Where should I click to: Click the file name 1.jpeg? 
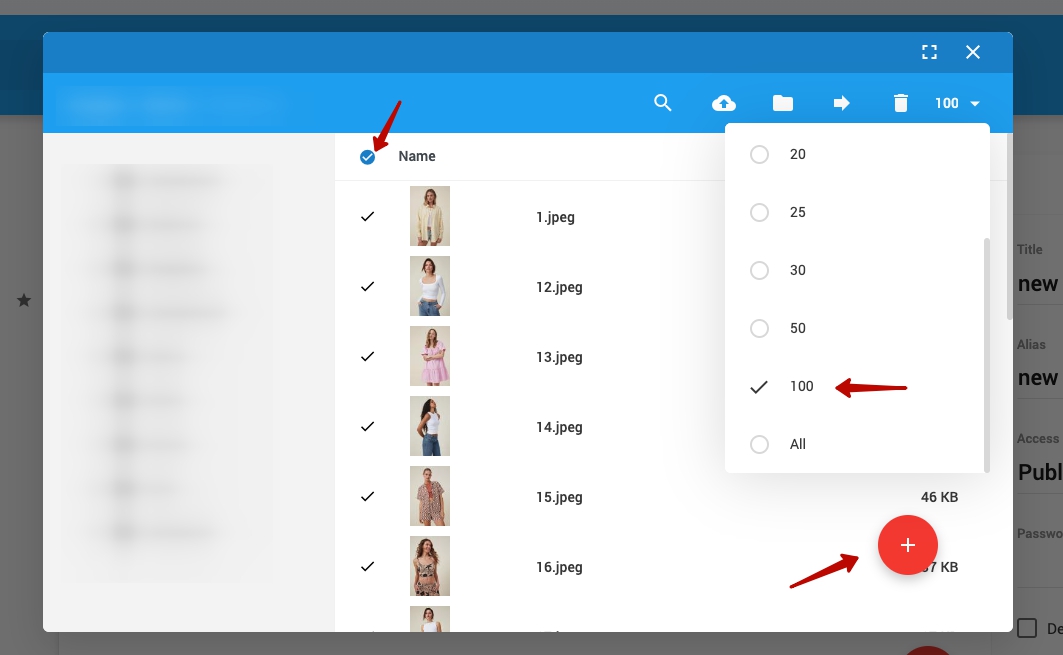[x=555, y=218]
